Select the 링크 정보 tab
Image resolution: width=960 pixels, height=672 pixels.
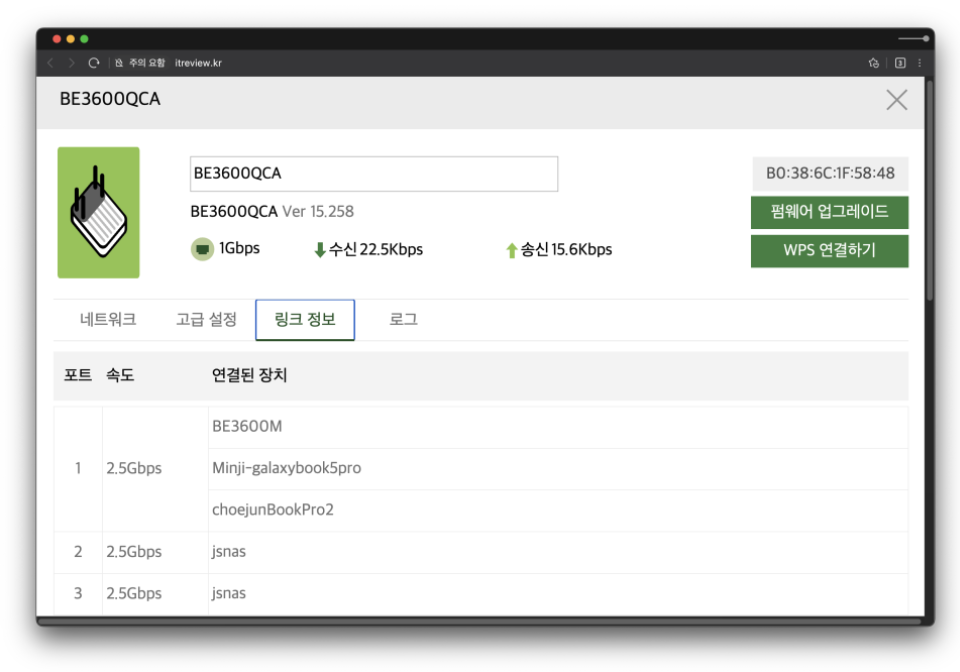tap(305, 320)
